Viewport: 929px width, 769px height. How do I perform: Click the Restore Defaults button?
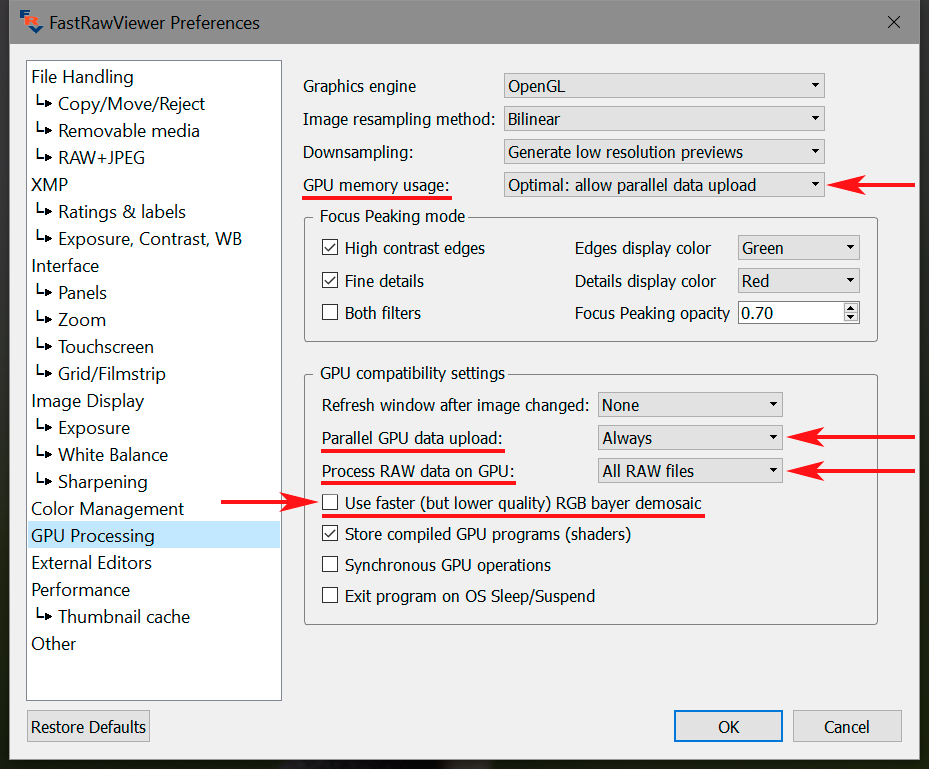point(88,726)
